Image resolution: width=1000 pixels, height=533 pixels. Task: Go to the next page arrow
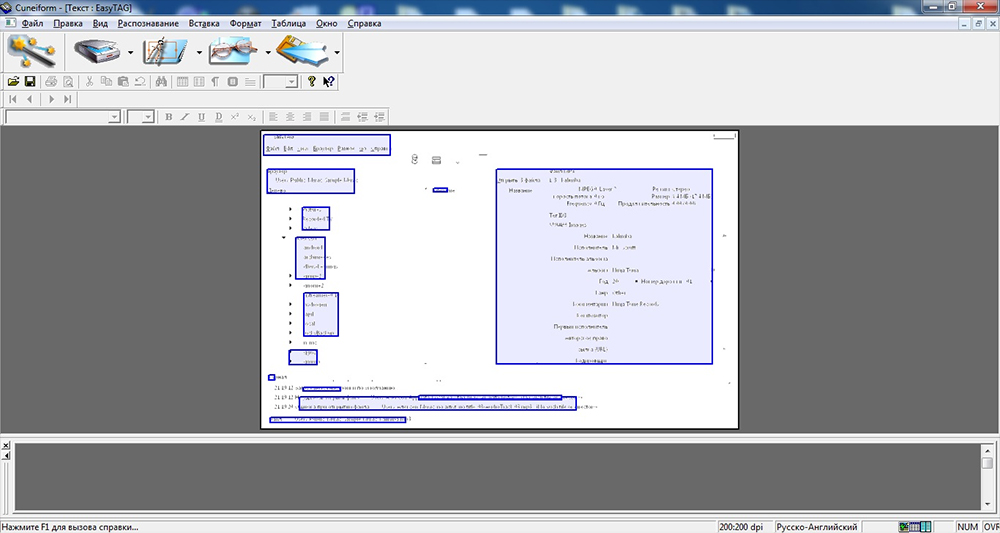(x=51, y=99)
